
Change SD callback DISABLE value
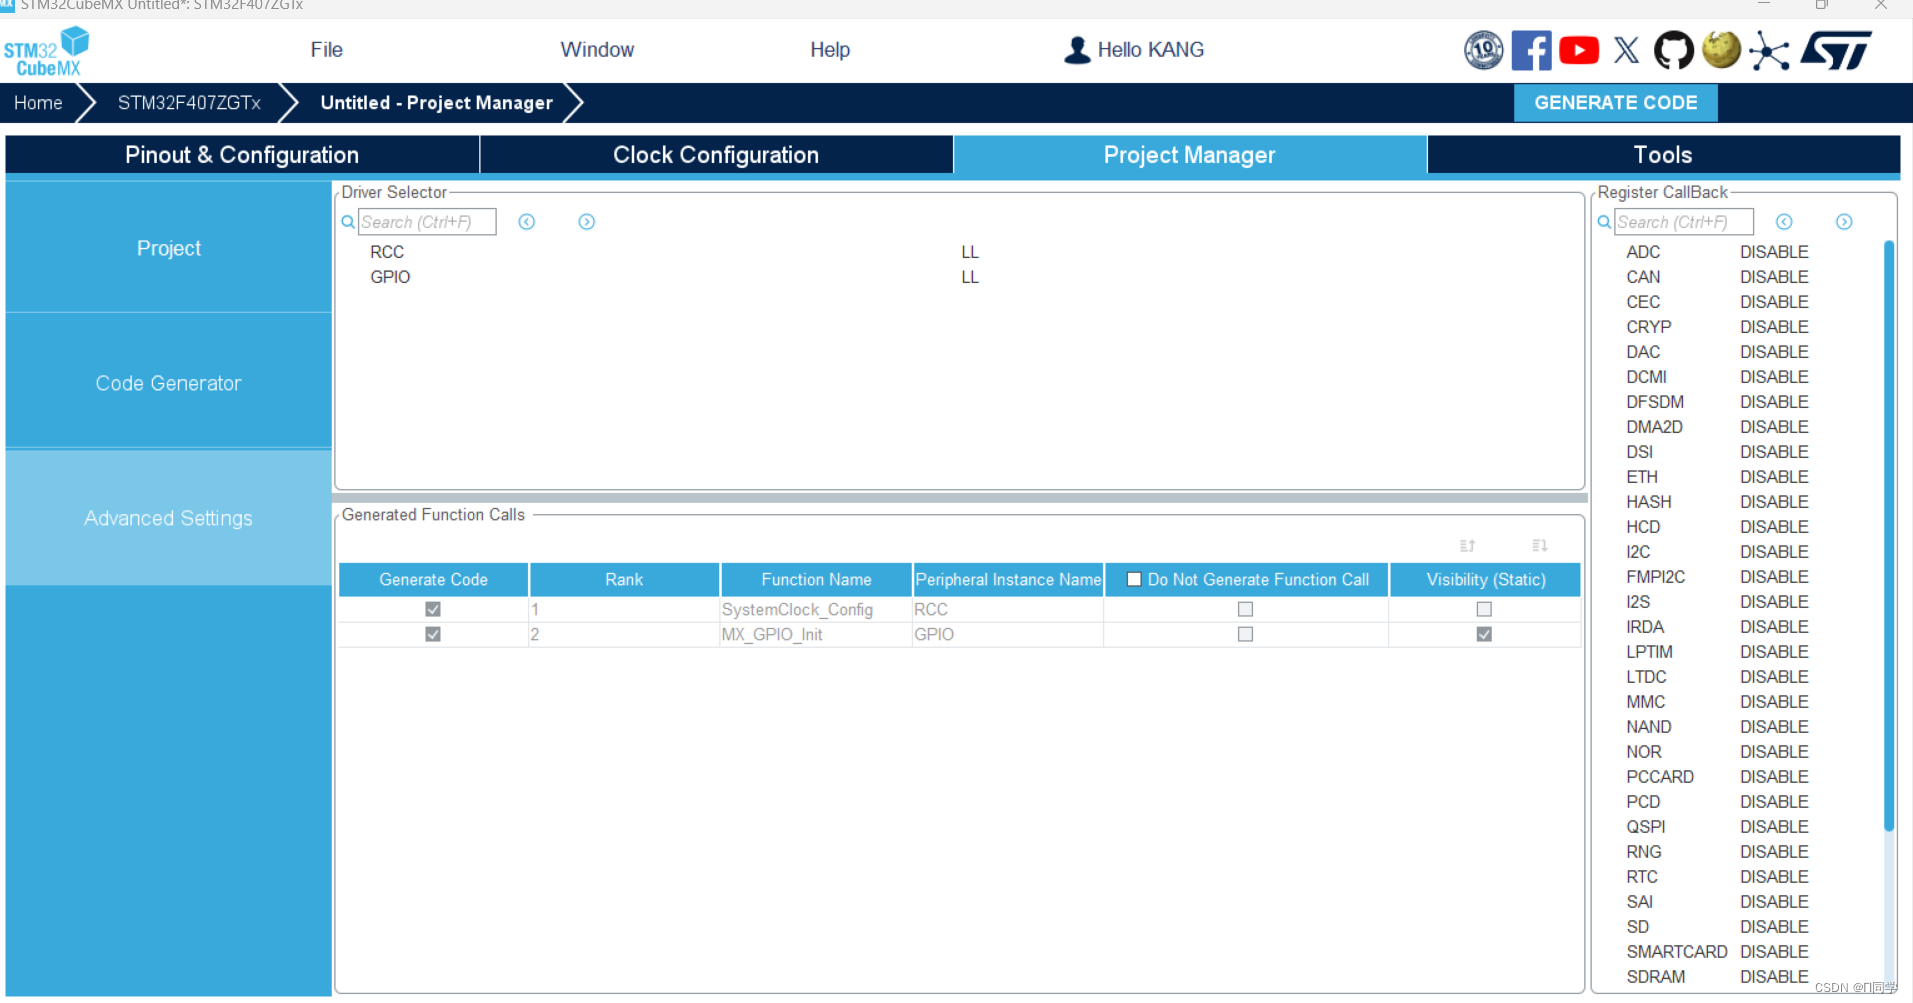point(1774,927)
